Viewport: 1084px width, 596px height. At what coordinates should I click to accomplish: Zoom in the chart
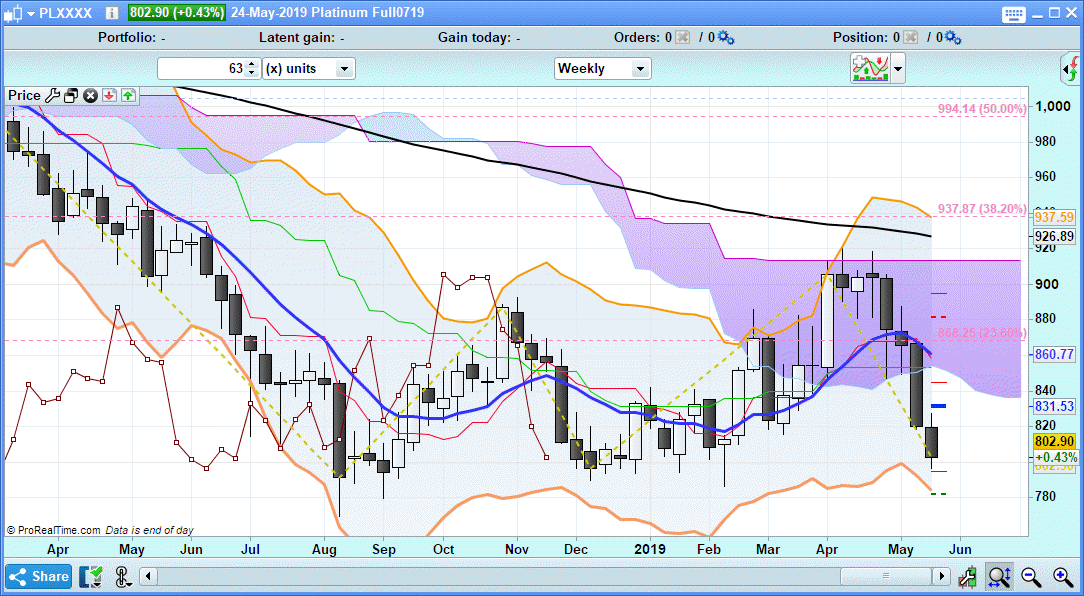pyautogui.click(x=1063, y=576)
